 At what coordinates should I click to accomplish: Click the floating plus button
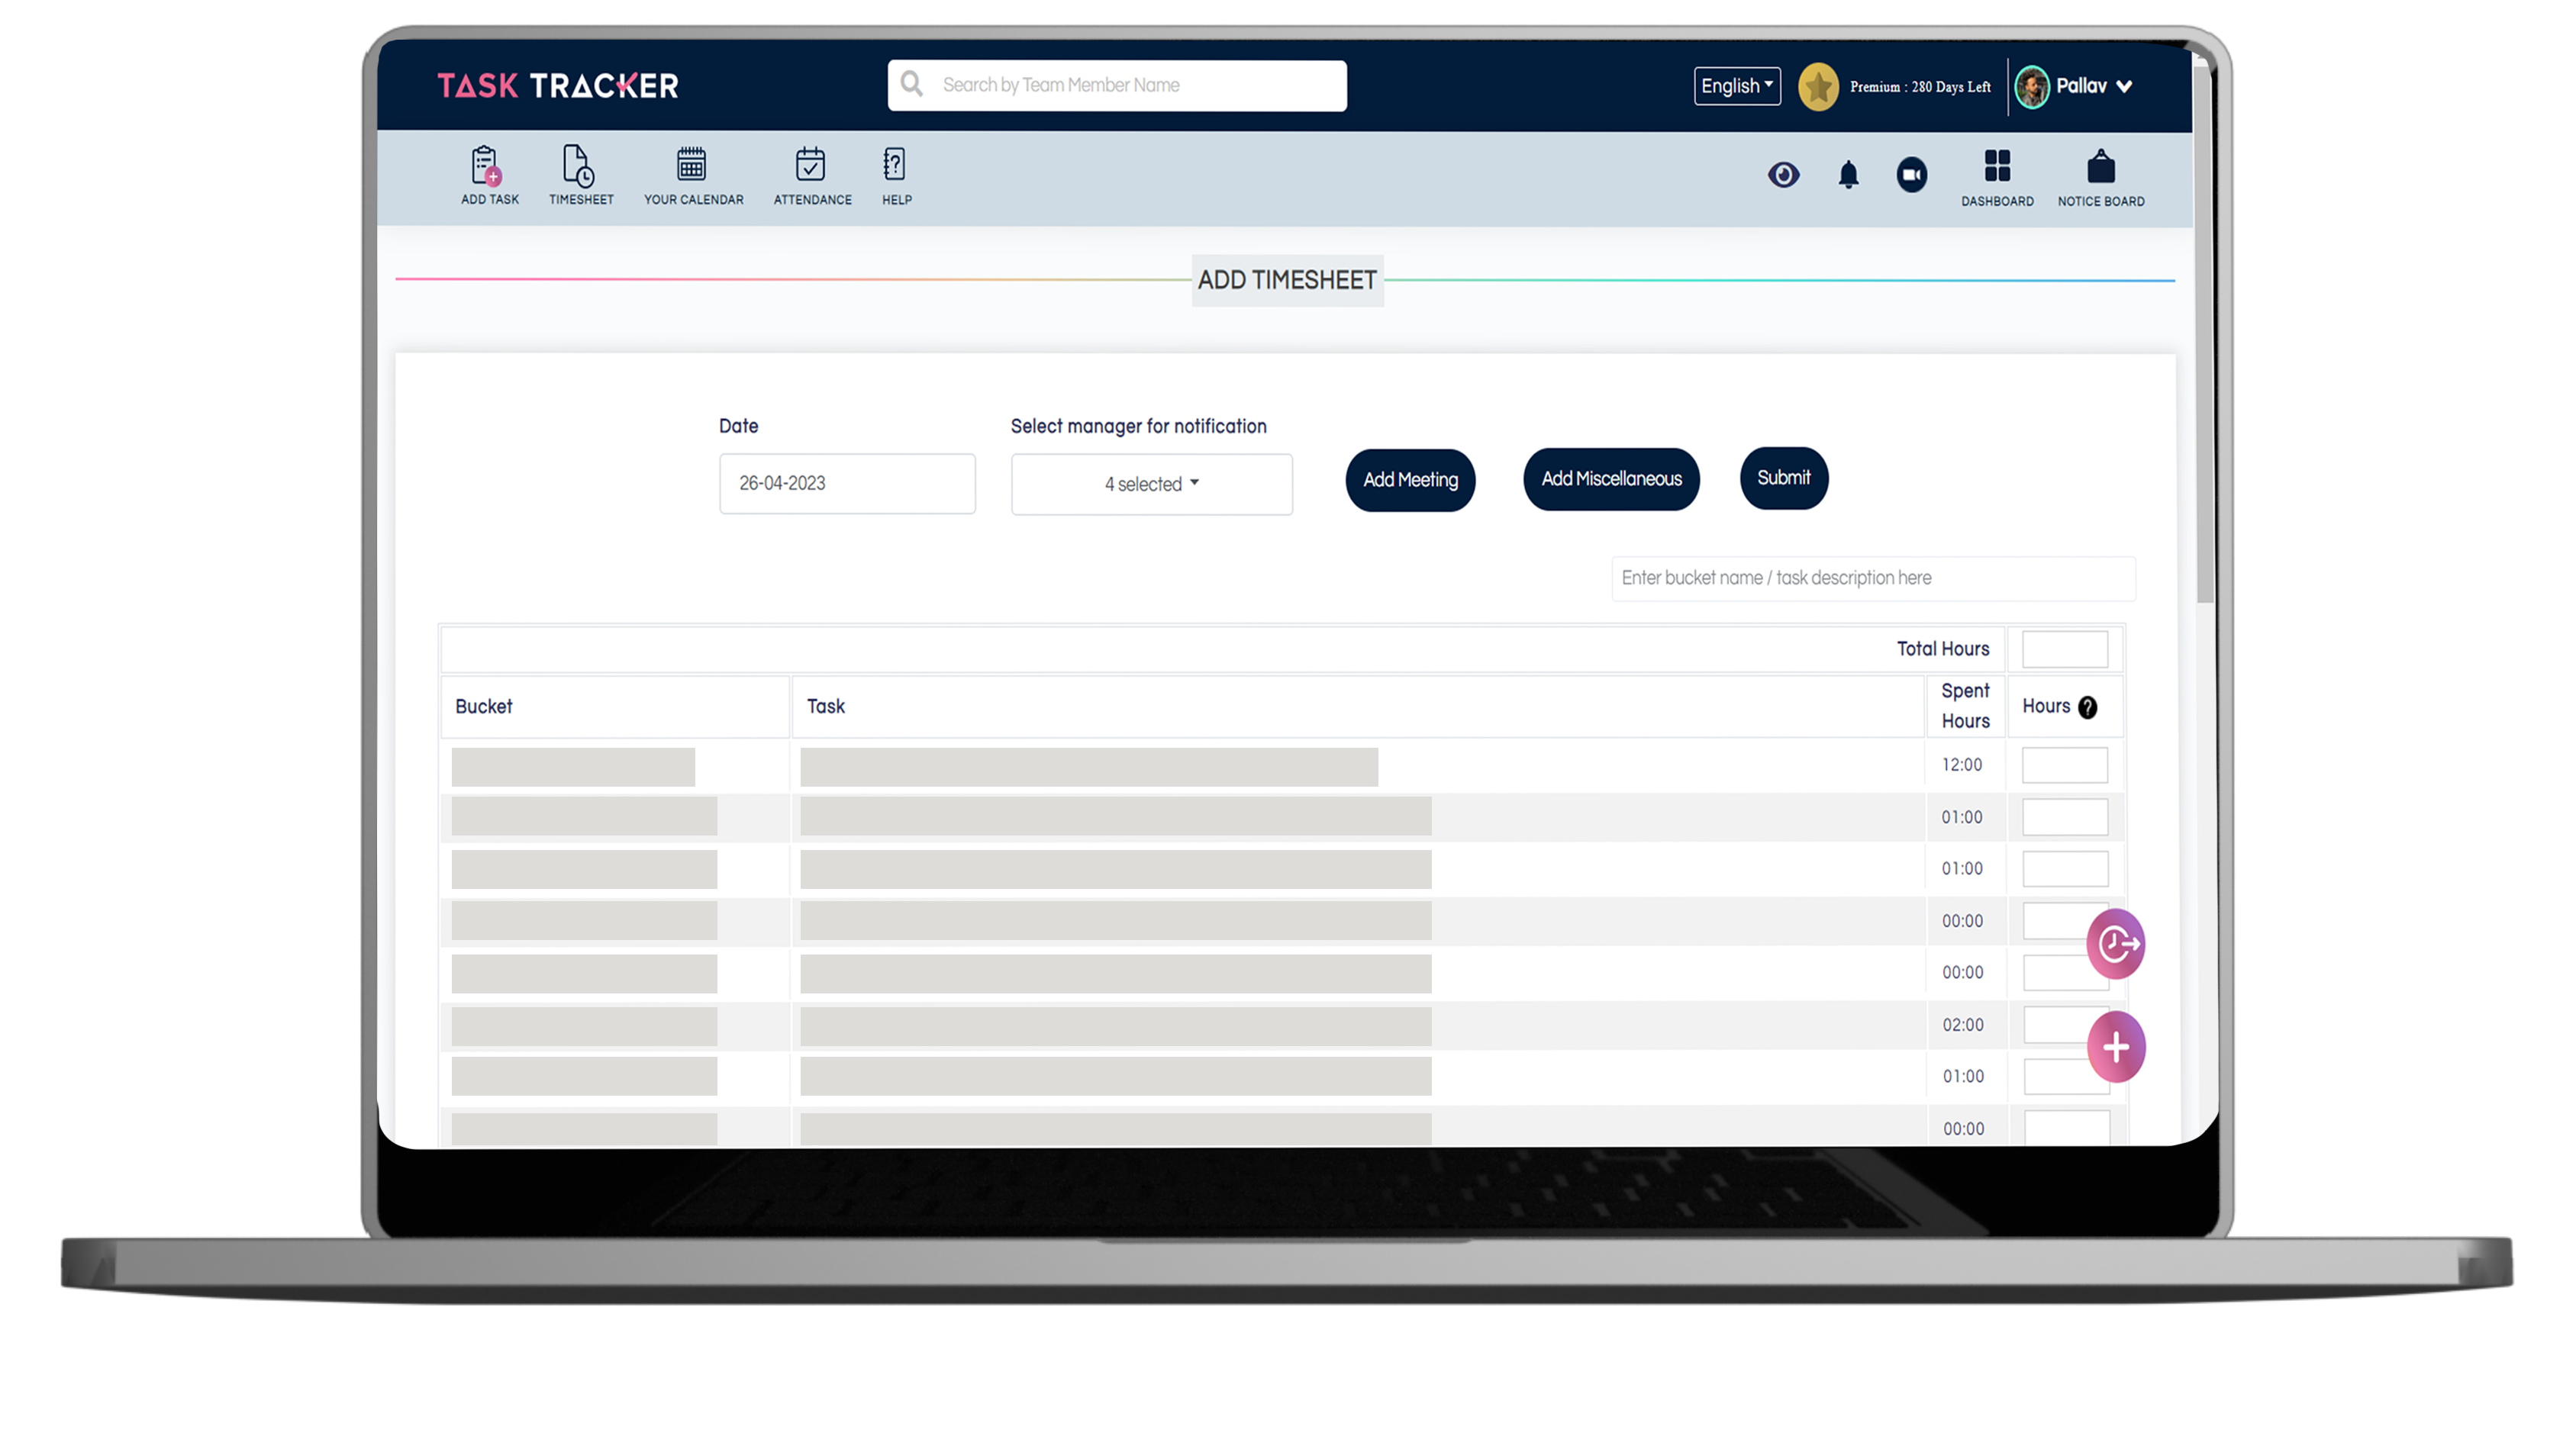click(2116, 1046)
